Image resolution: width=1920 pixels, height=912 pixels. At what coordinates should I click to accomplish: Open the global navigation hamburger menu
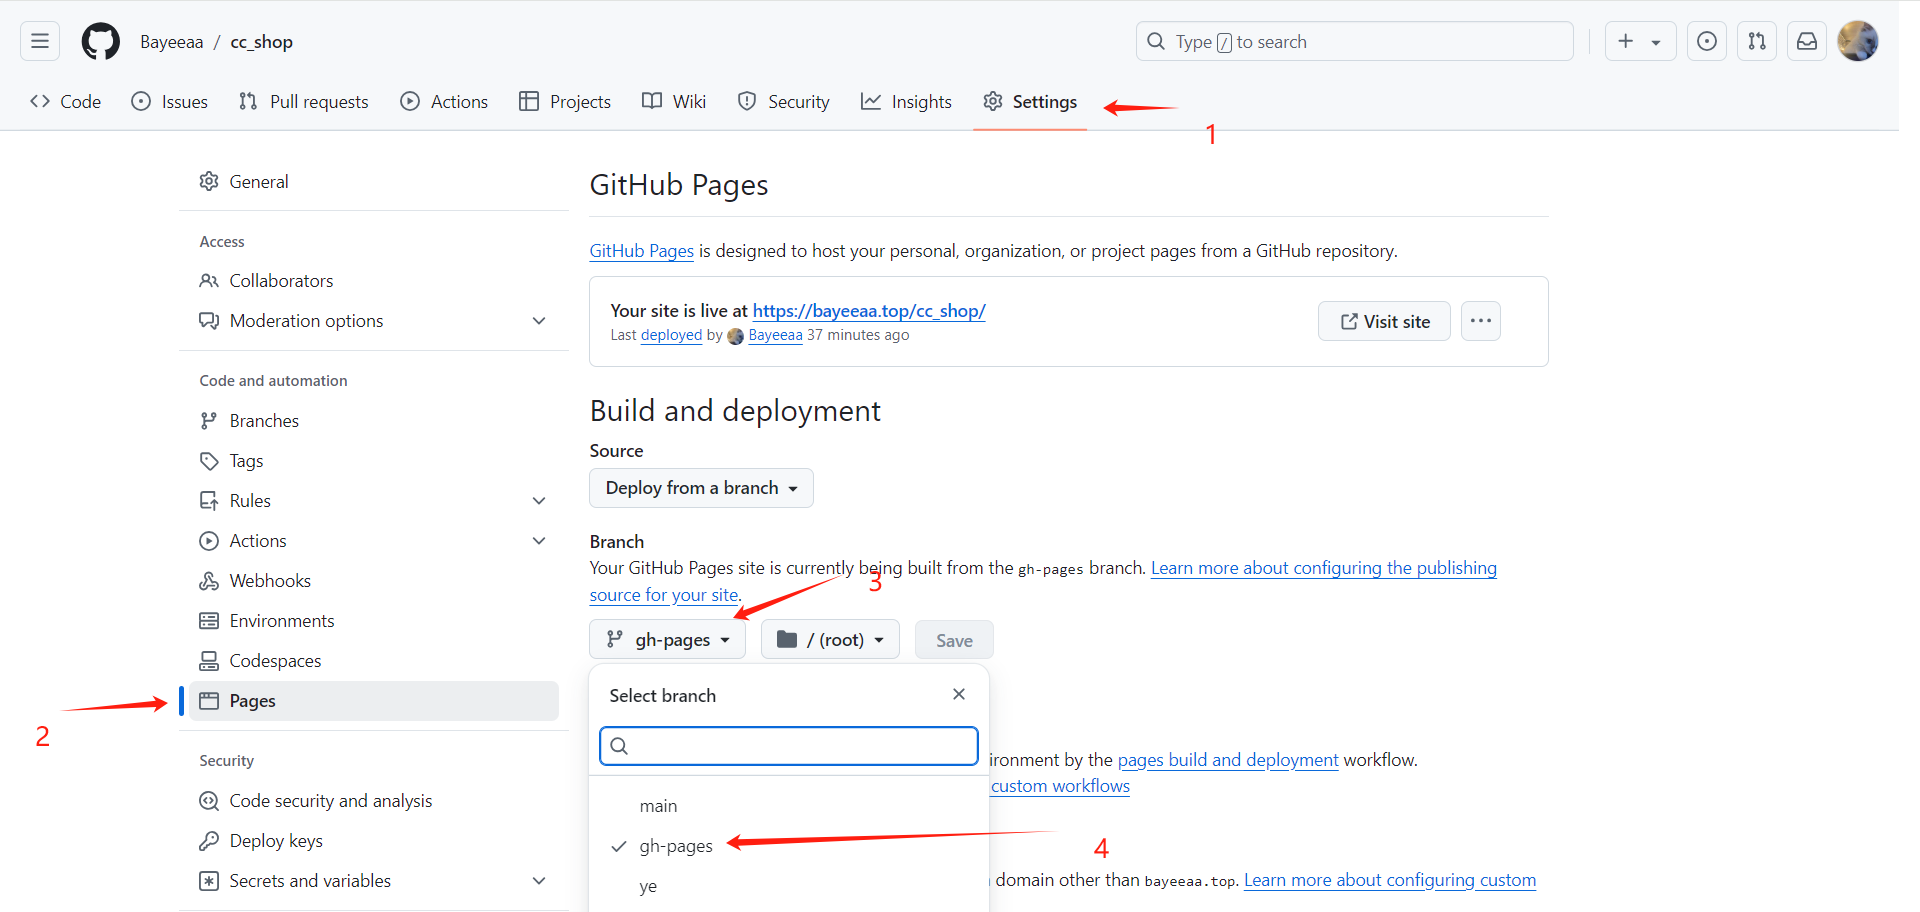[x=39, y=41]
